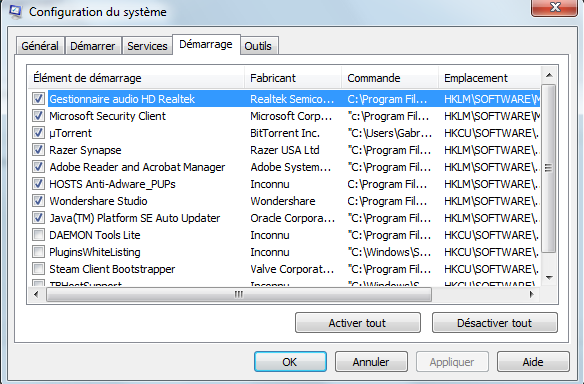The height and width of the screenshot is (384, 584).
Task: Confirm with the OK button
Action: (290, 362)
